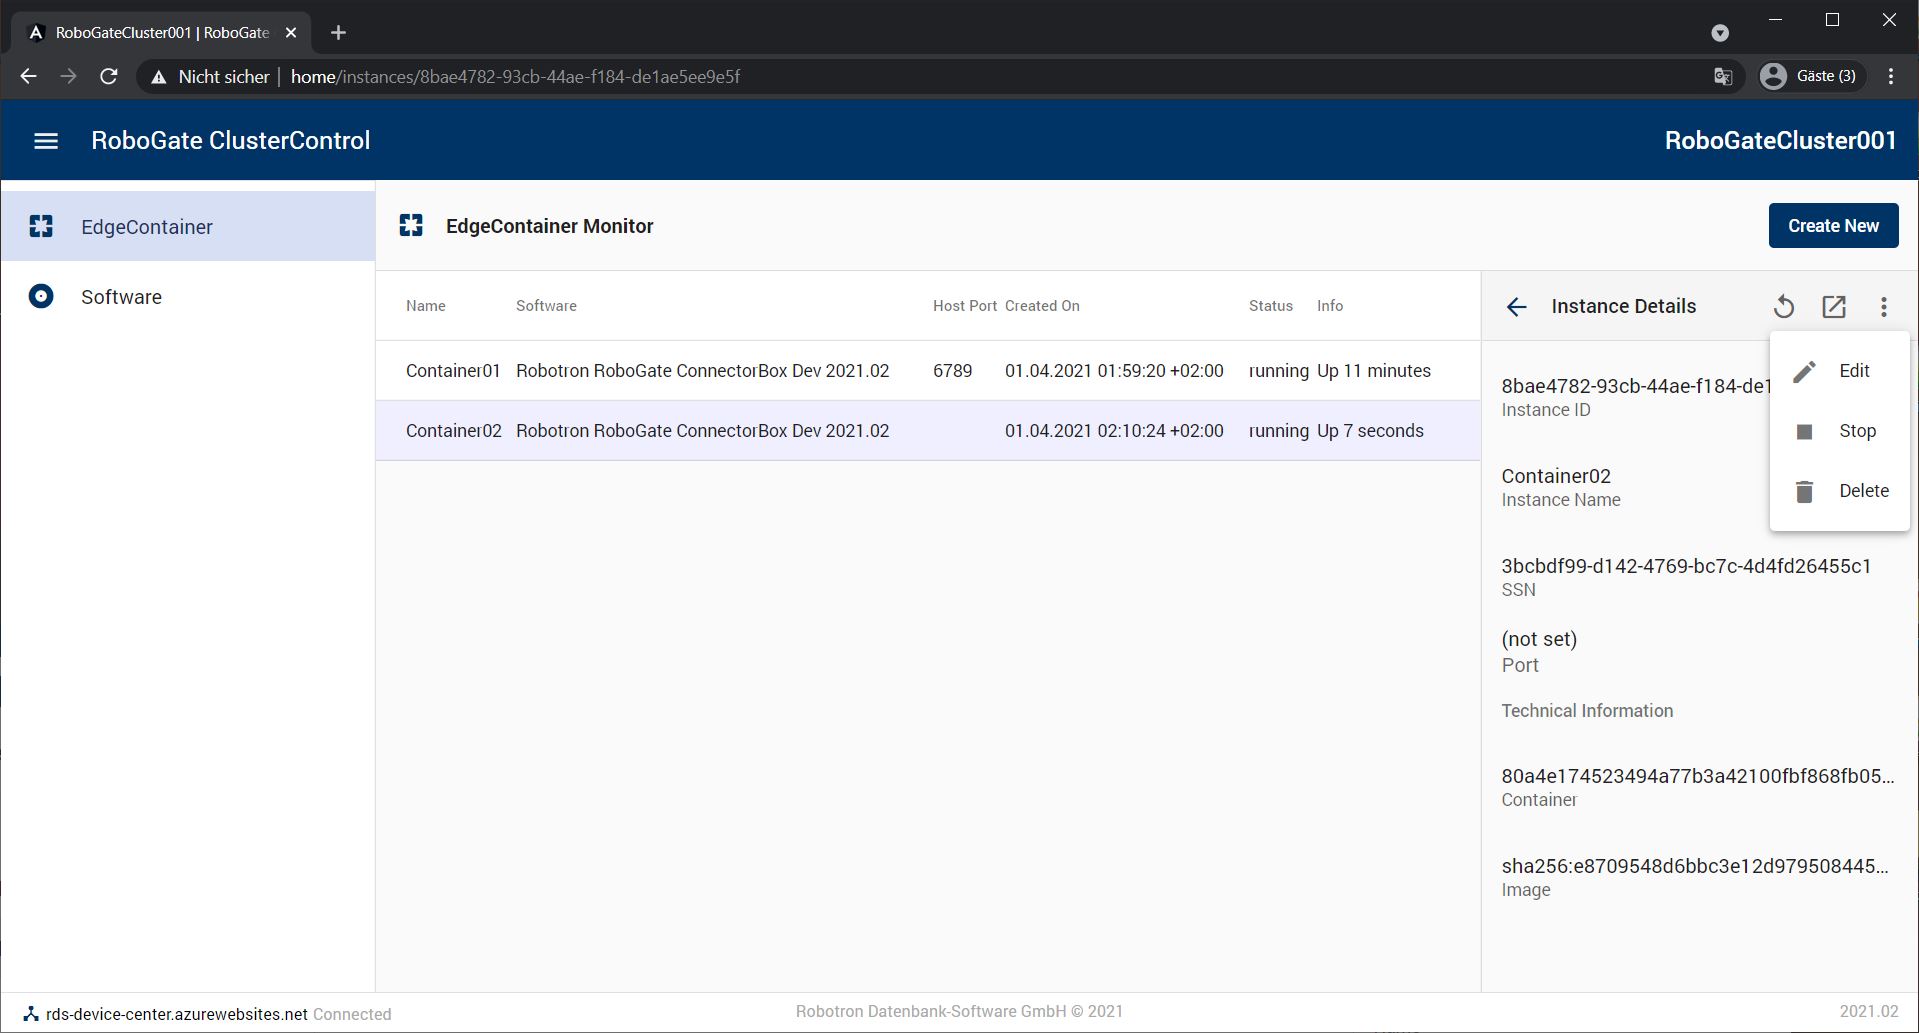The image size is (1919, 1033).
Task: Click host port value 6789
Action: [952, 371]
